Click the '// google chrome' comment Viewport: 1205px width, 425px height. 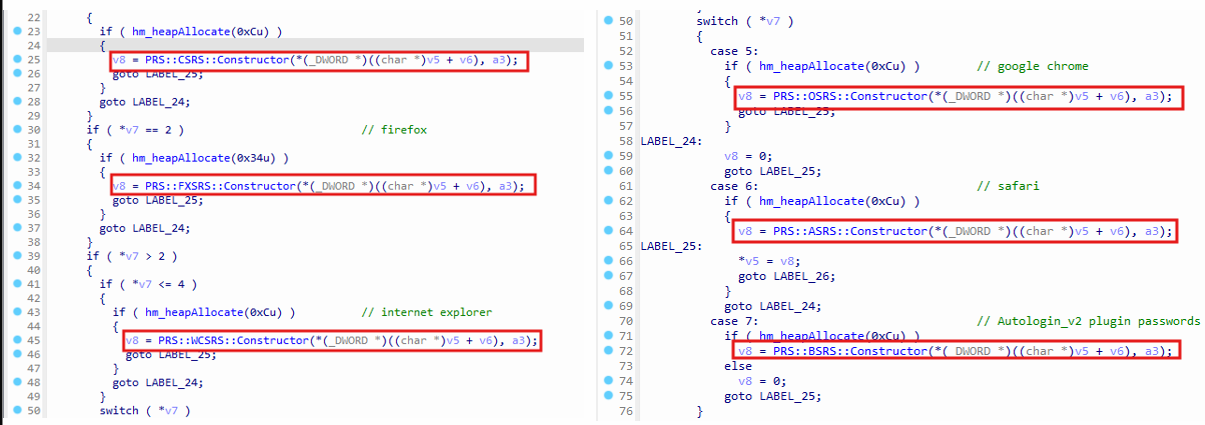coord(1032,66)
